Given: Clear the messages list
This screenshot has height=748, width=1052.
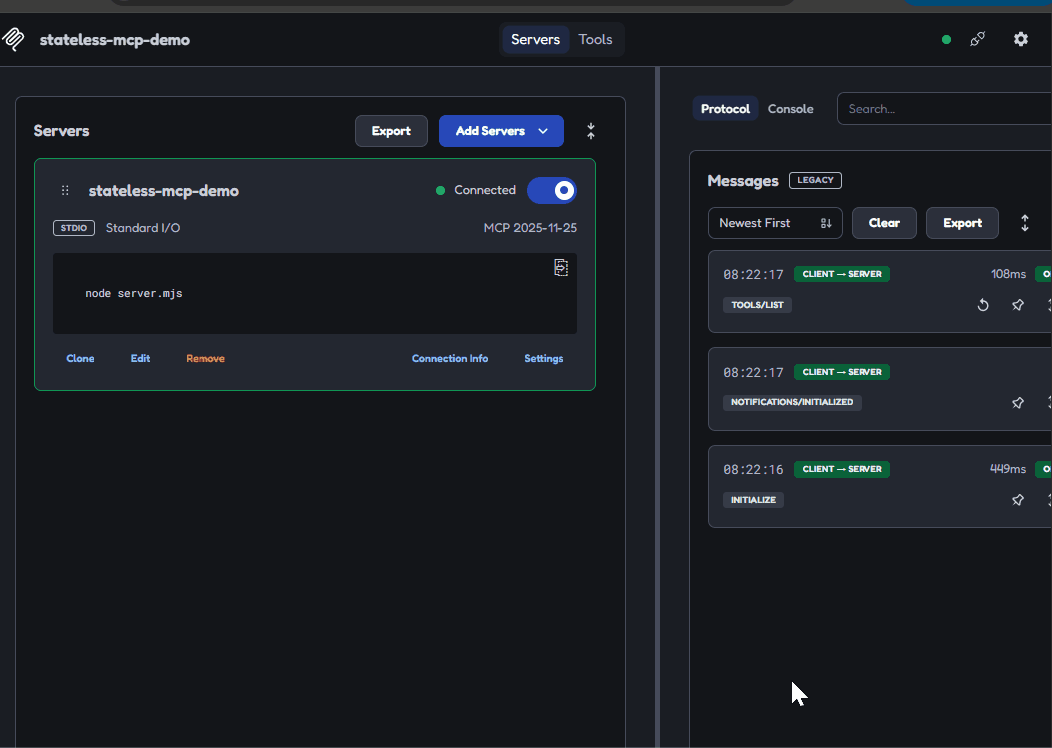Looking at the screenshot, I should 884,223.
